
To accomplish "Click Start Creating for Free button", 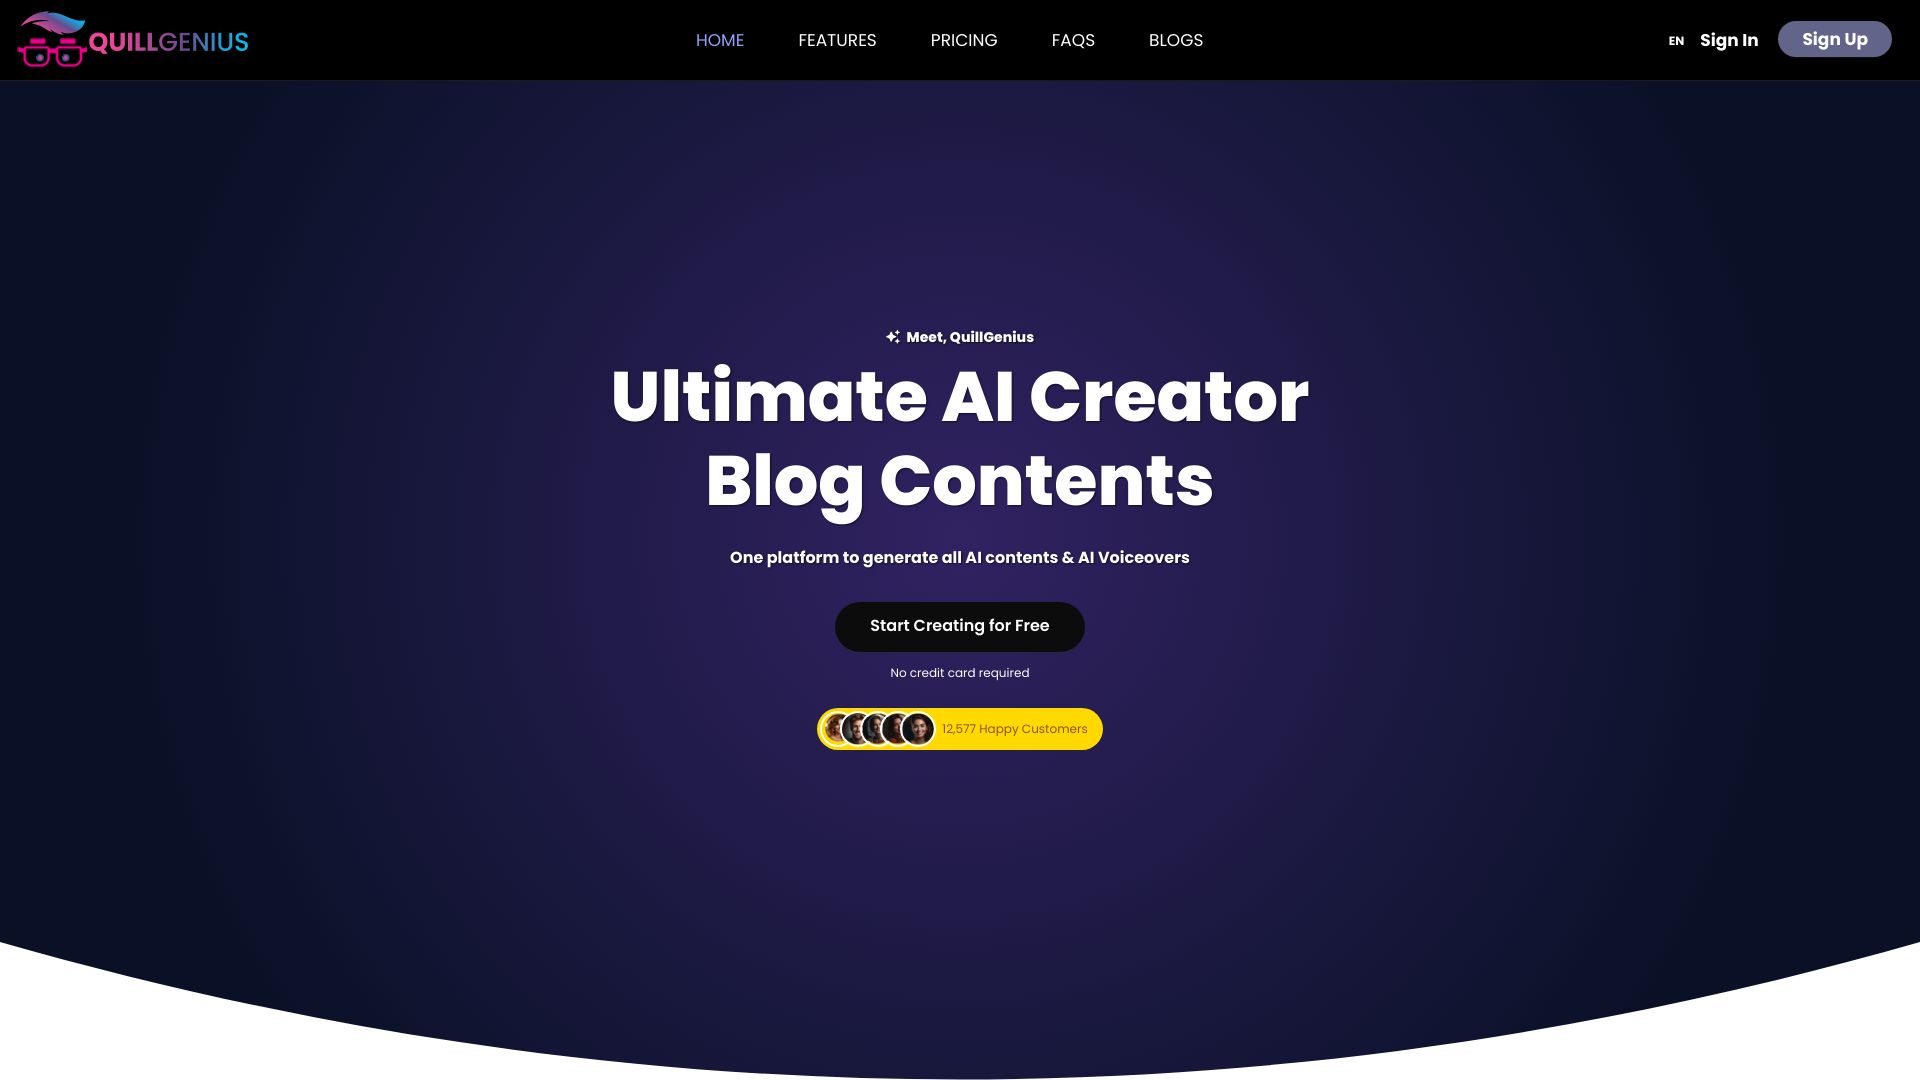I will coord(960,626).
